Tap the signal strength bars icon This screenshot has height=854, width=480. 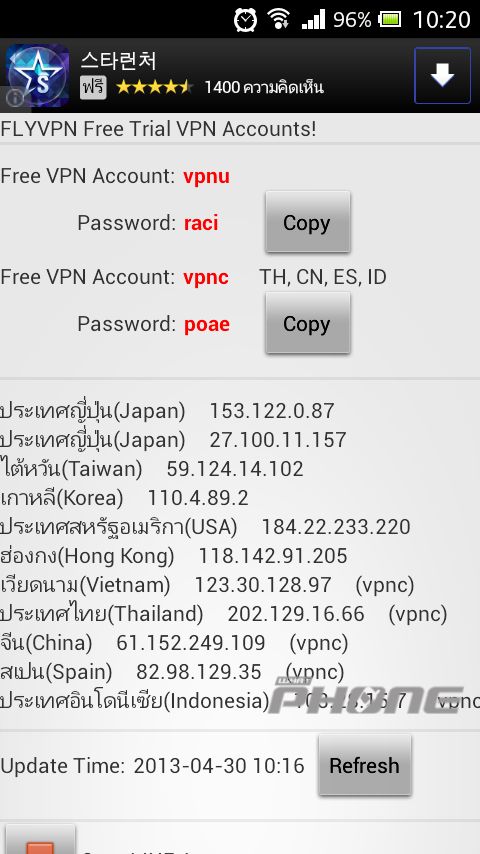click(313, 20)
